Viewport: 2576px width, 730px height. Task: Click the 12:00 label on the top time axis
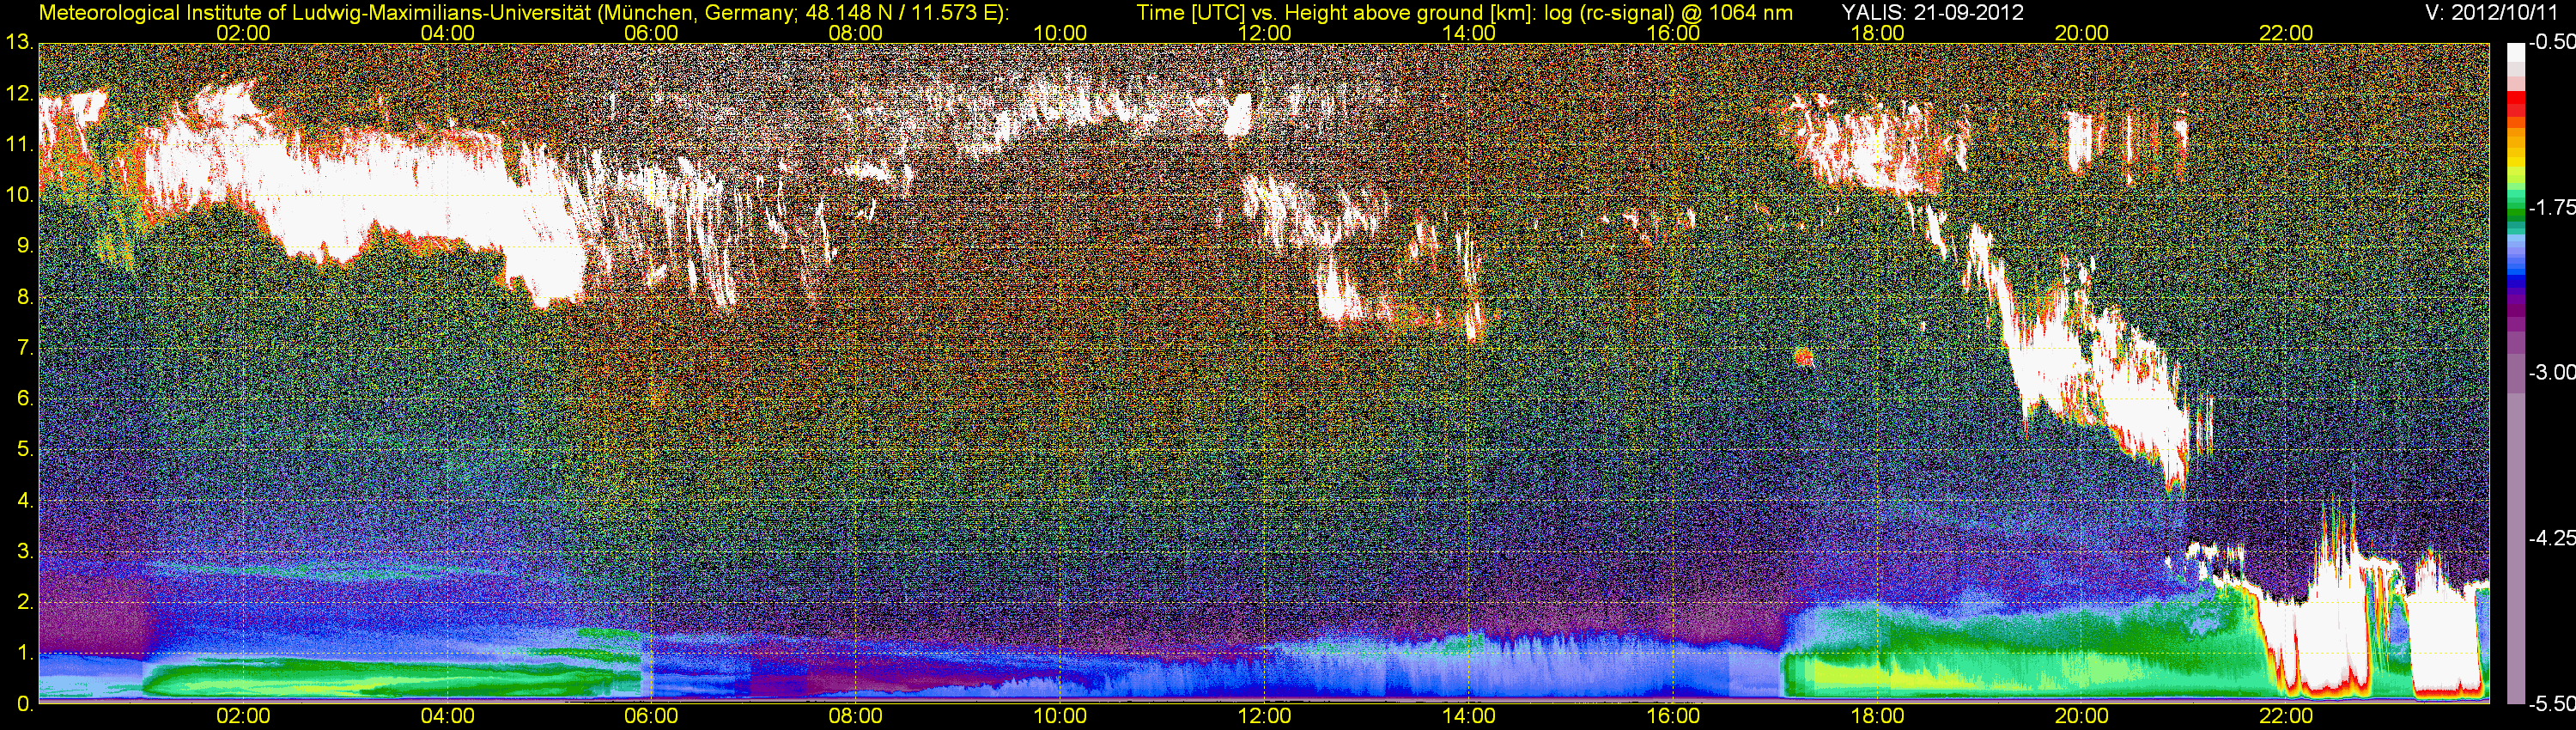click(x=1264, y=33)
